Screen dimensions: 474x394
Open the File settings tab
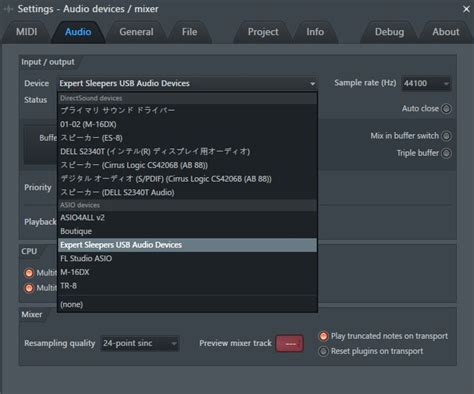[189, 32]
